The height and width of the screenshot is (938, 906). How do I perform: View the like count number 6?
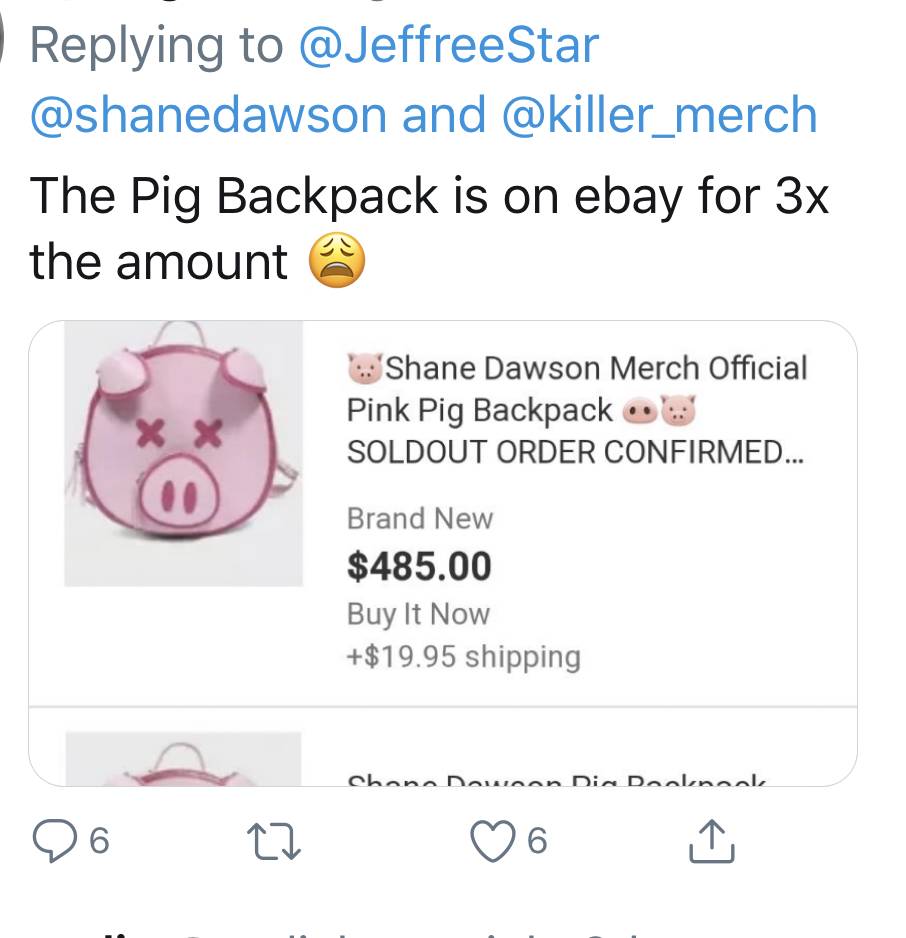tap(537, 841)
